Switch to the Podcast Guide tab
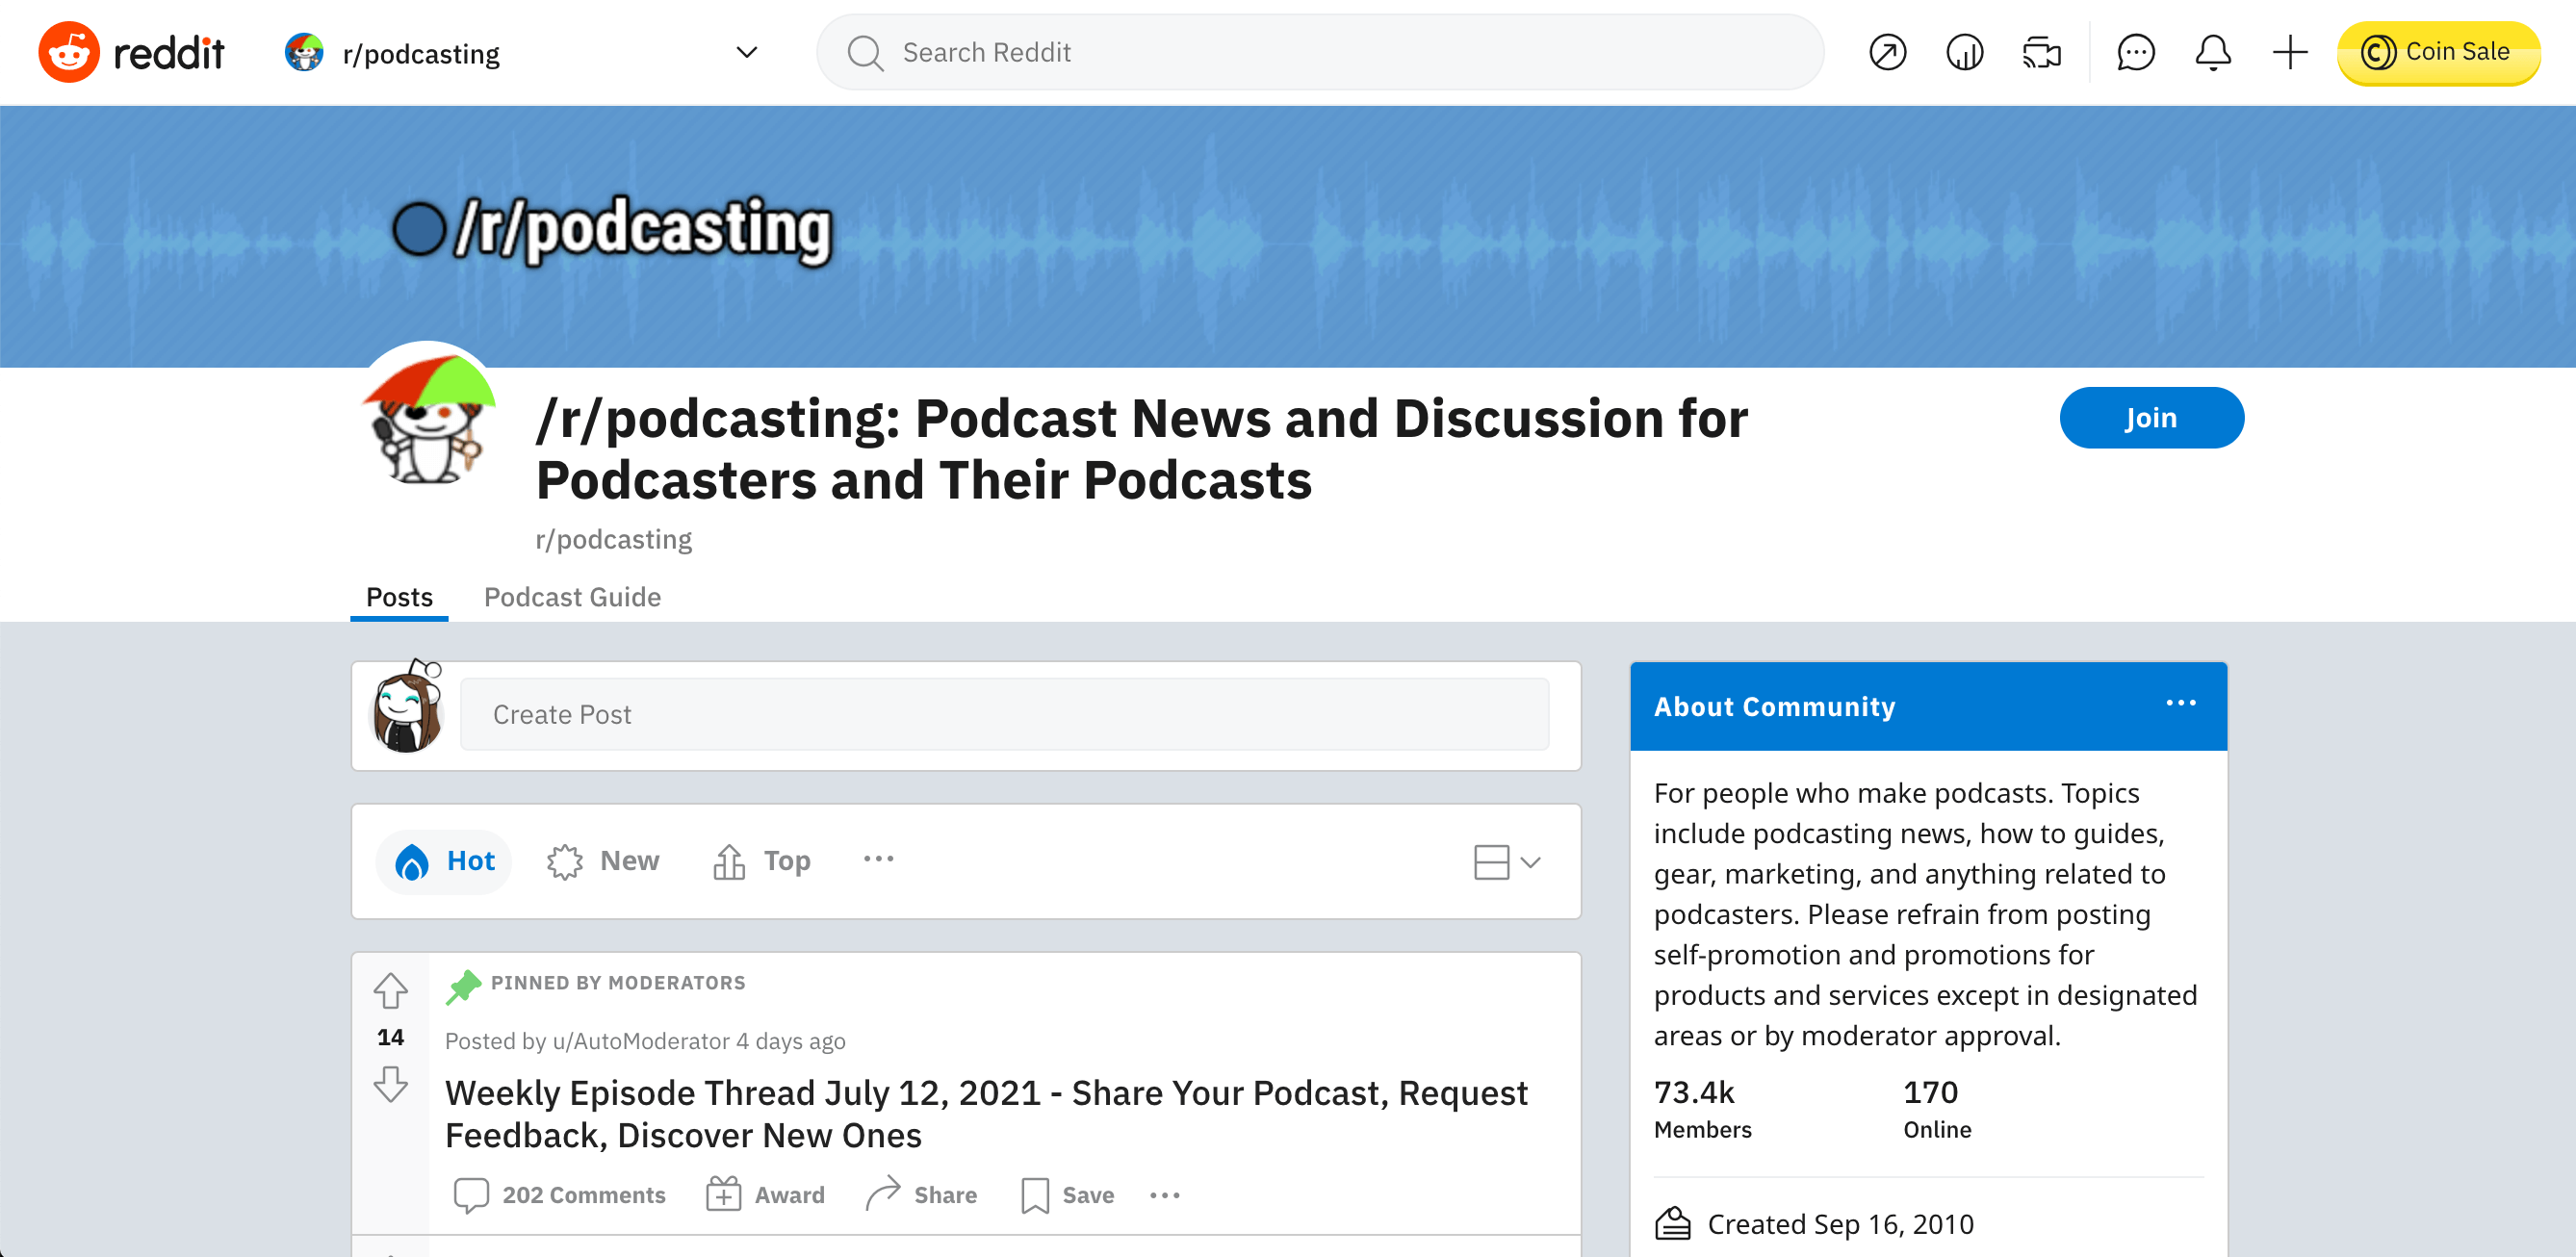Image resolution: width=2576 pixels, height=1257 pixels. [572, 597]
